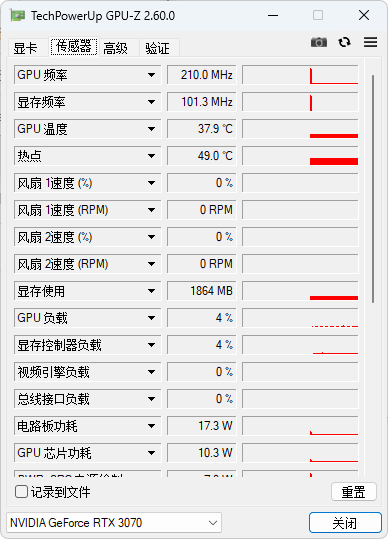Open the NVIDIA GeForce RTX 3070 combo box
This screenshot has height=539, width=388.
[x=114, y=523]
